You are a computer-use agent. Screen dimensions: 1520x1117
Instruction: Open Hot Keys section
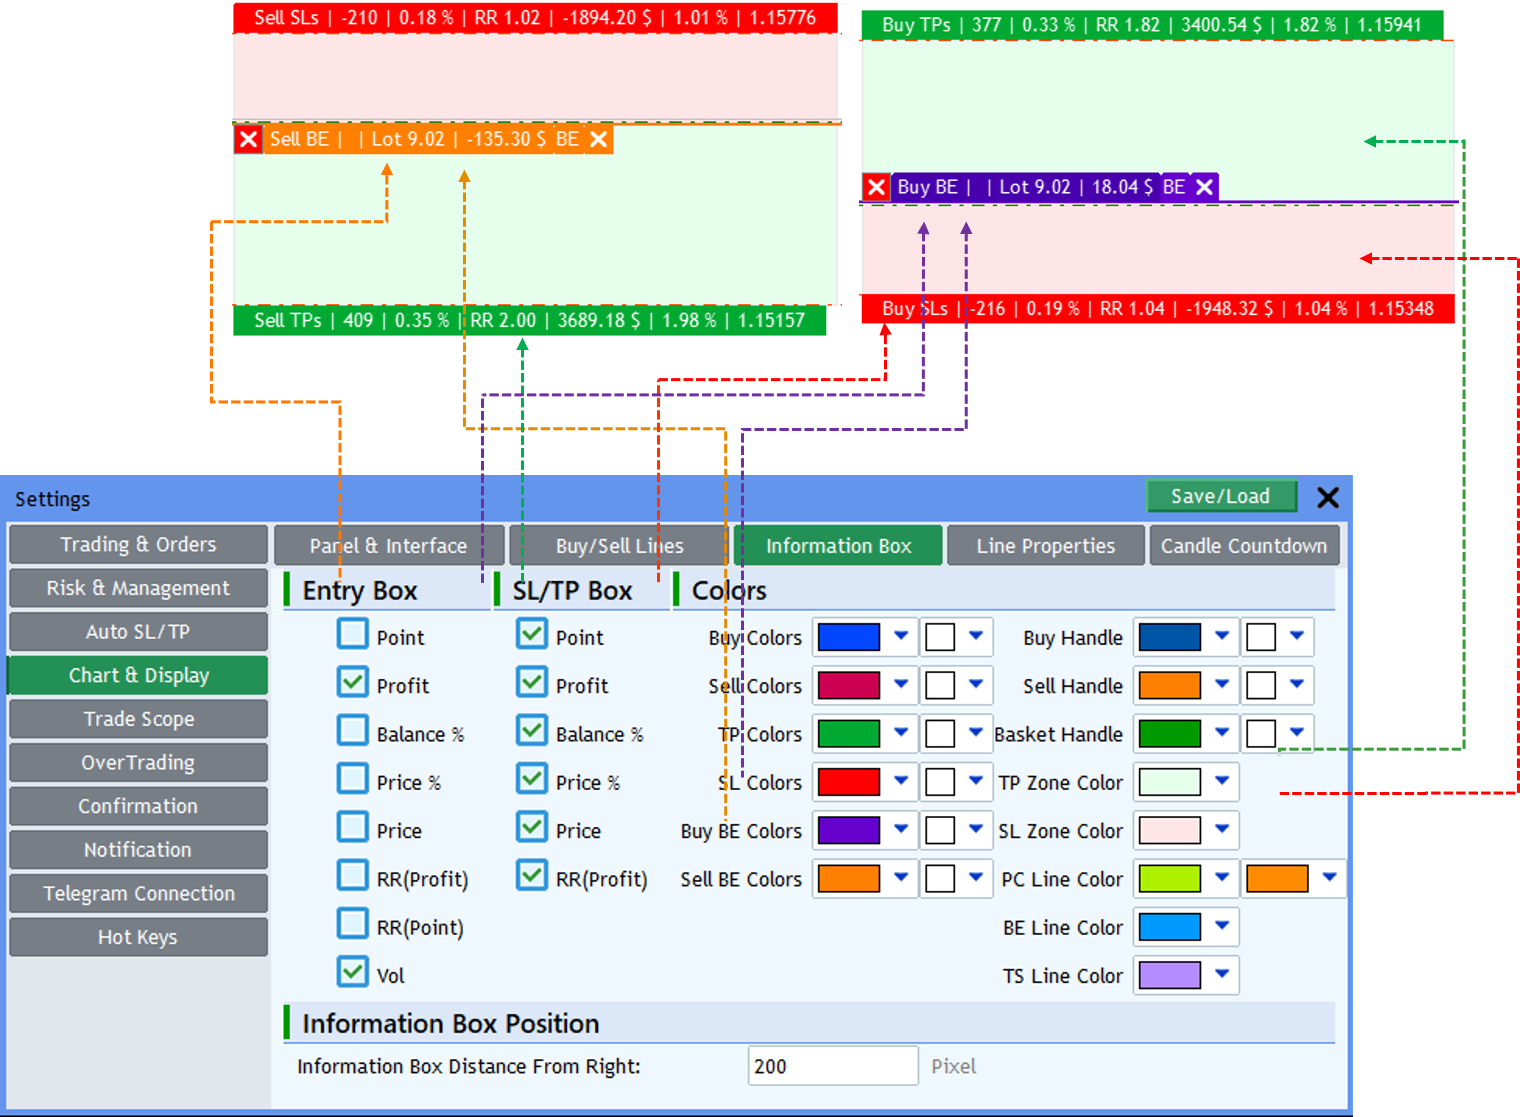138,937
